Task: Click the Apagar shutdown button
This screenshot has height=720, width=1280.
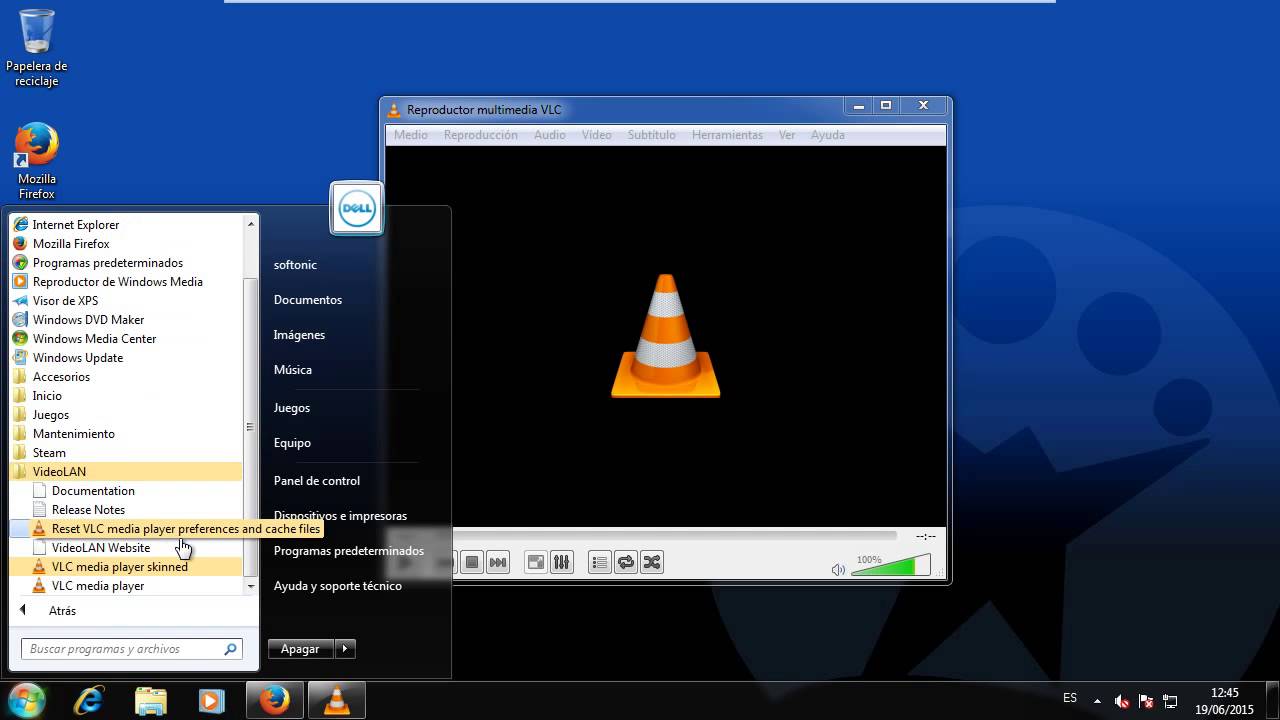Action: [300, 649]
